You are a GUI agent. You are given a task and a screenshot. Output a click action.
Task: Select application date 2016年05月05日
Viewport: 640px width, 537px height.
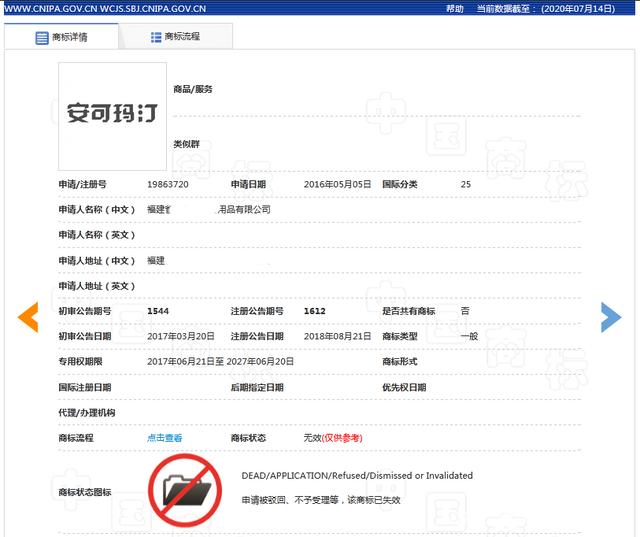tap(337, 184)
